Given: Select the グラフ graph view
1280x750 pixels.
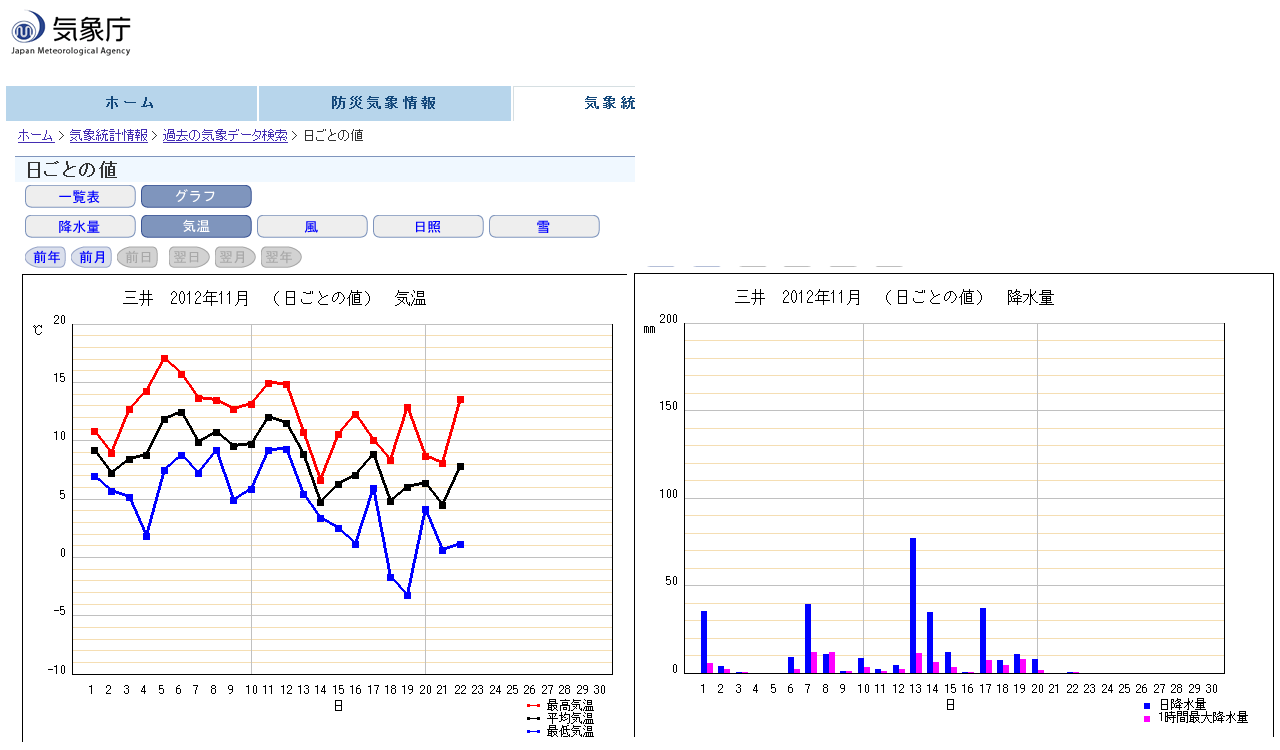Looking at the screenshot, I should coord(196,196).
